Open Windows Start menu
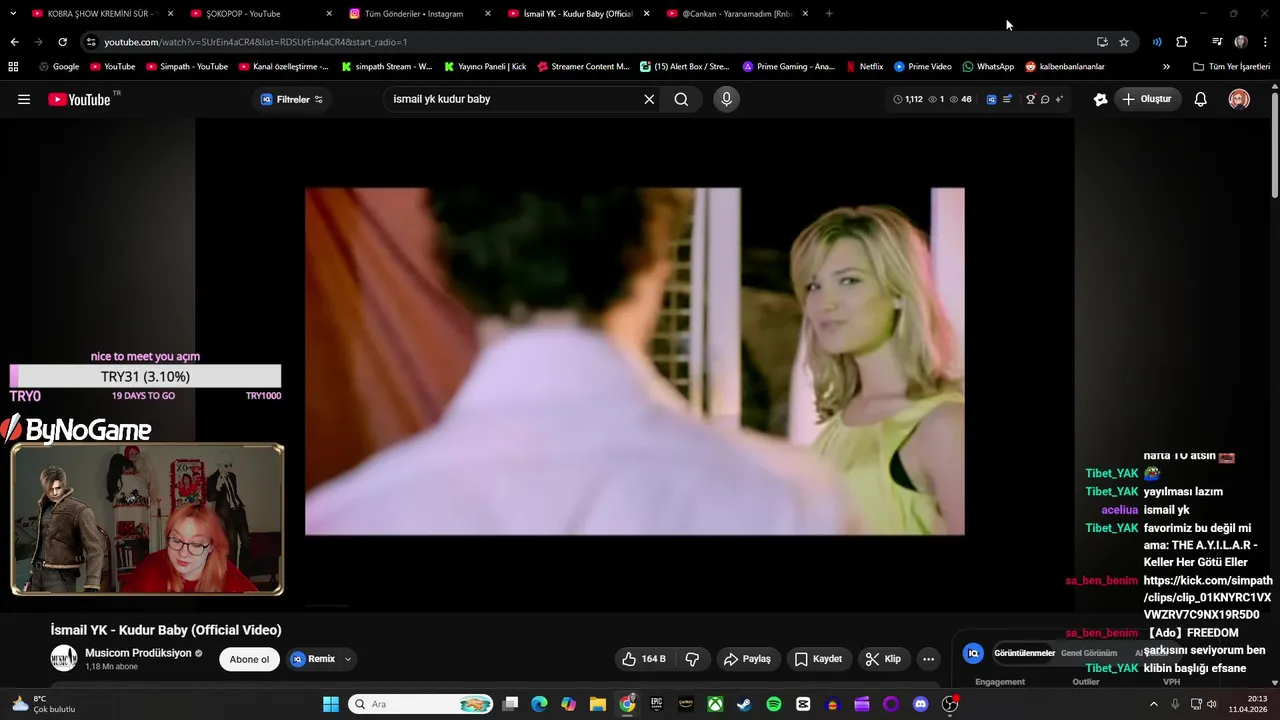Screen dimensions: 1280x720 click(x=331, y=704)
